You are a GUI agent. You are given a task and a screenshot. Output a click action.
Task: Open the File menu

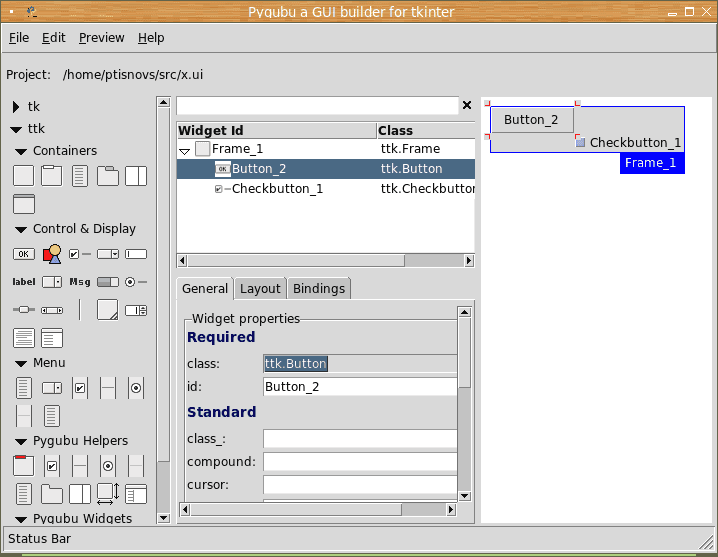[x=19, y=38]
